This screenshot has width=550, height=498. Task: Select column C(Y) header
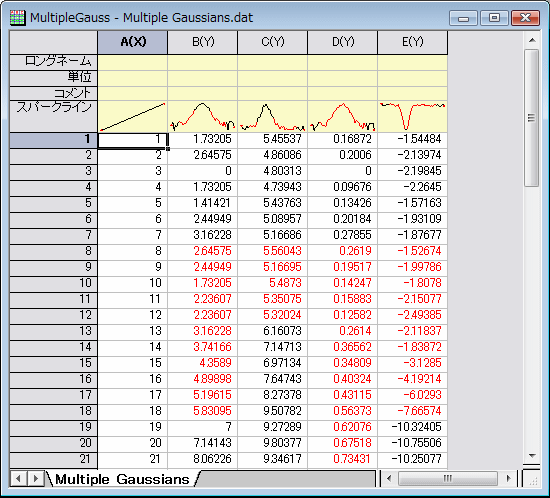[x=273, y=42]
